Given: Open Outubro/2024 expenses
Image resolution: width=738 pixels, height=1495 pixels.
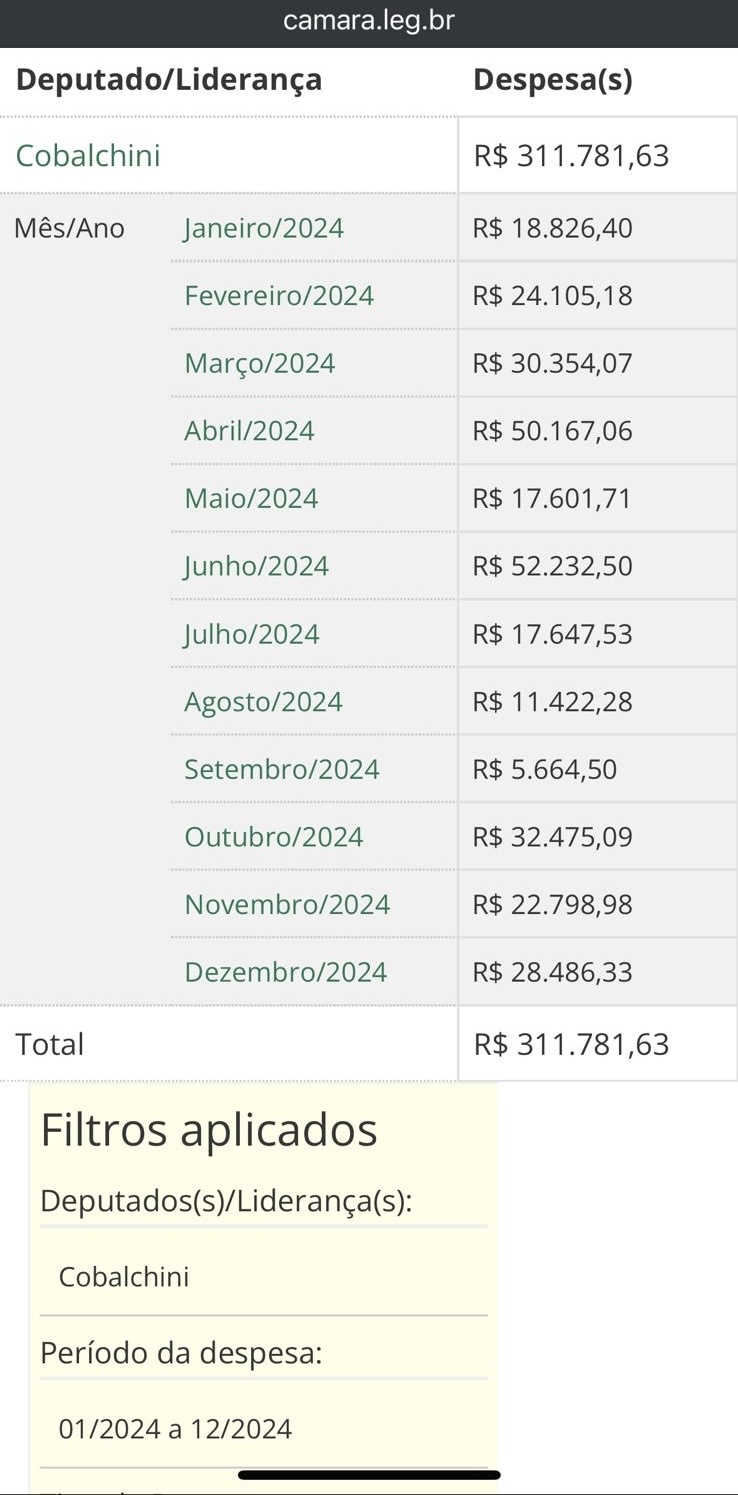Looking at the screenshot, I should [274, 837].
